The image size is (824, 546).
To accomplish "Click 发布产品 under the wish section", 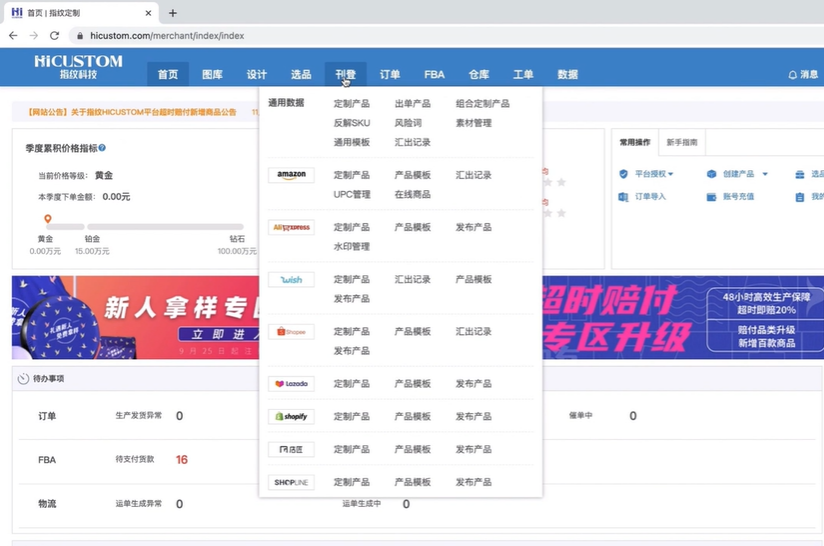I will point(352,298).
